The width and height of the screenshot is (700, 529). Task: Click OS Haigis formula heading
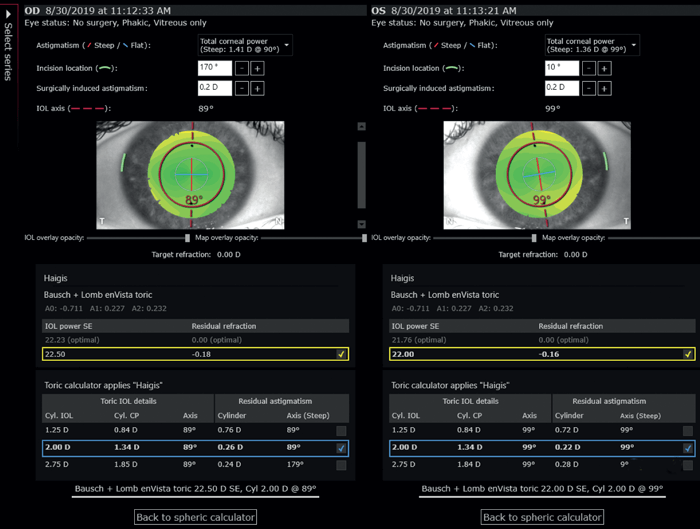(402, 278)
